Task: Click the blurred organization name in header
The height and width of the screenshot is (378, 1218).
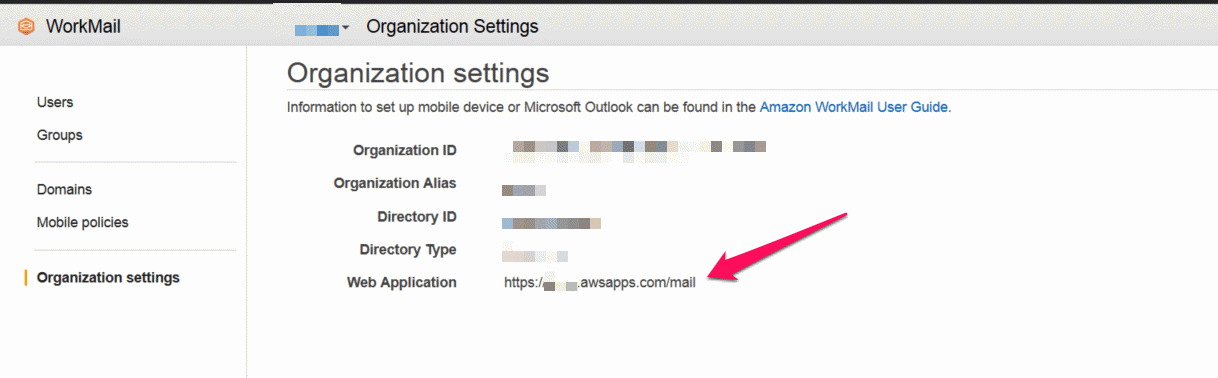Action: tap(317, 28)
